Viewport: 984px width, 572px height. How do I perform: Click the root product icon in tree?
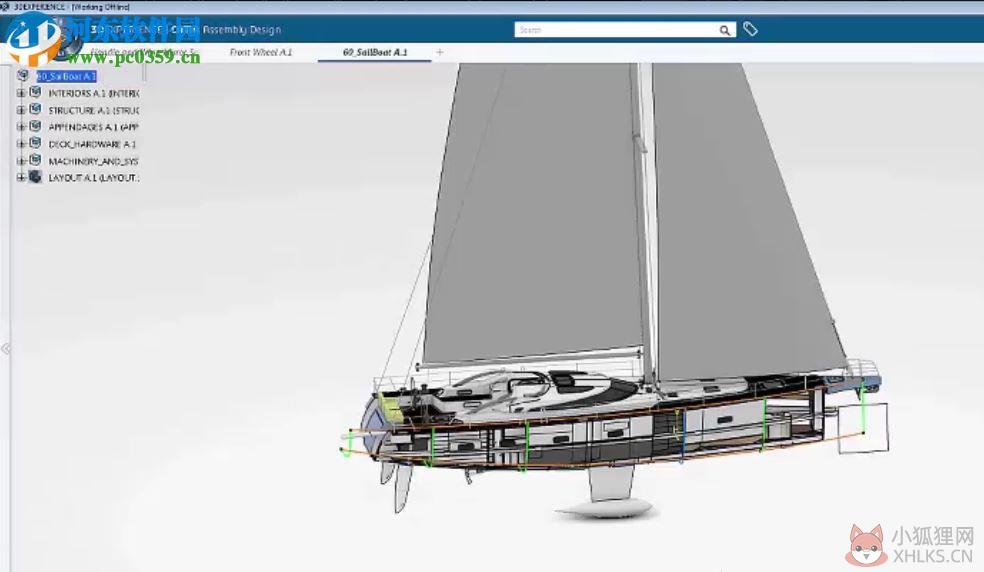(23, 76)
